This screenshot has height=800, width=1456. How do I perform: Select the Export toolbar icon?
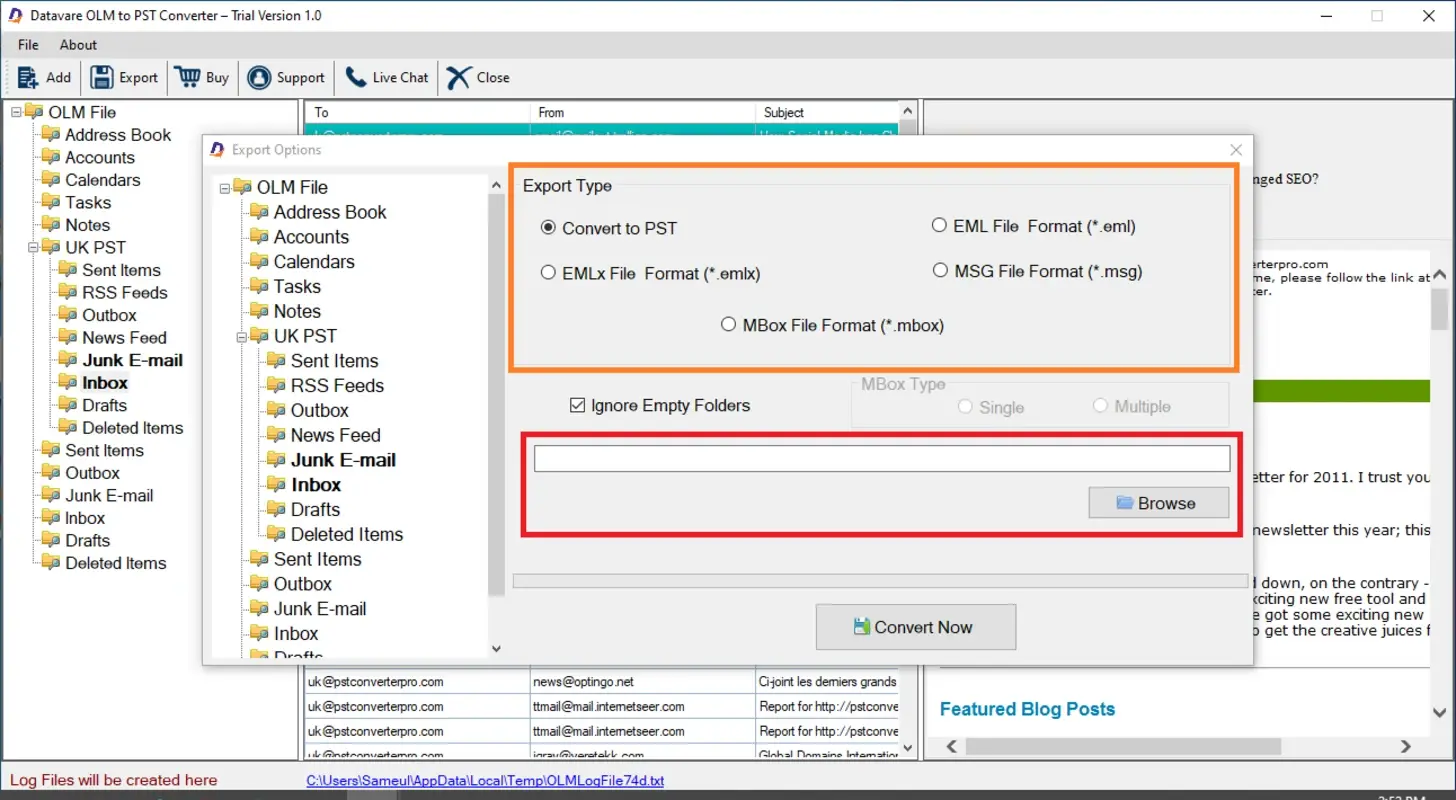click(x=101, y=77)
